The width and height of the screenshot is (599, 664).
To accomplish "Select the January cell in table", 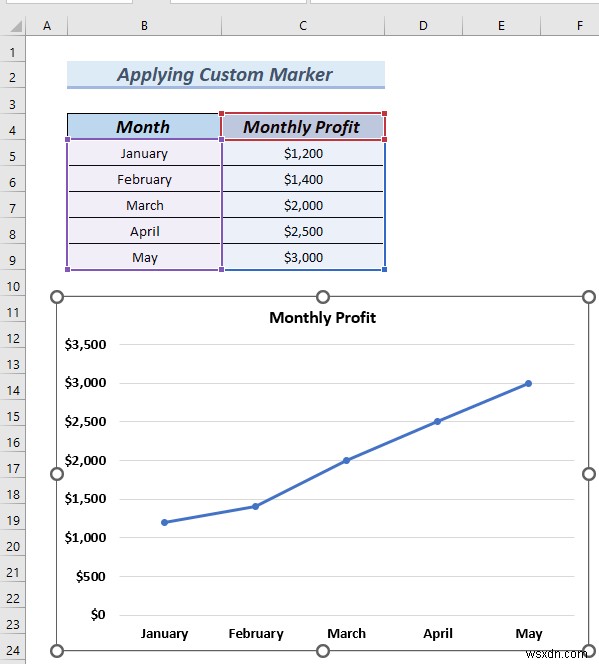I will click(144, 153).
